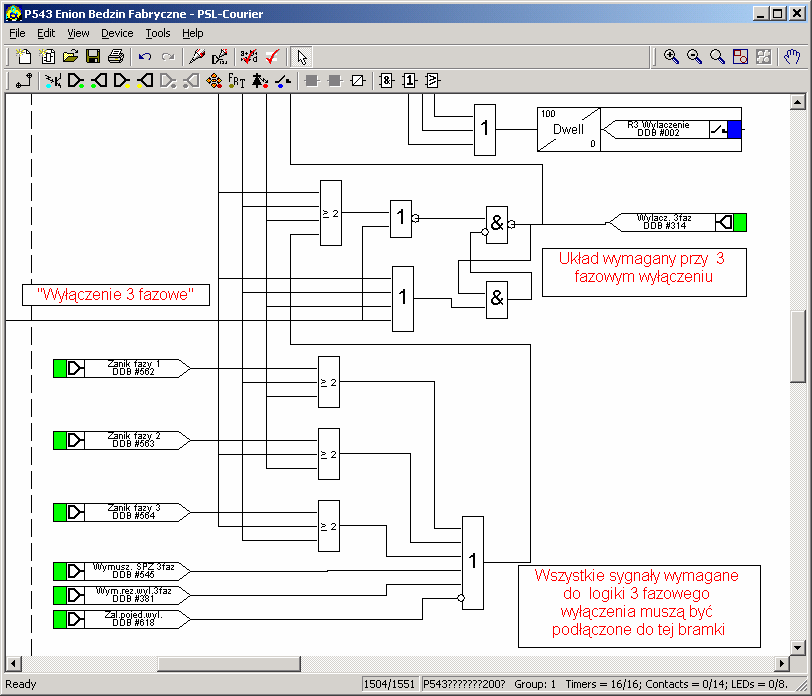Add an output signal with yellow dot
The height and width of the screenshot is (696, 812).
pyautogui.click(x=145, y=81)
